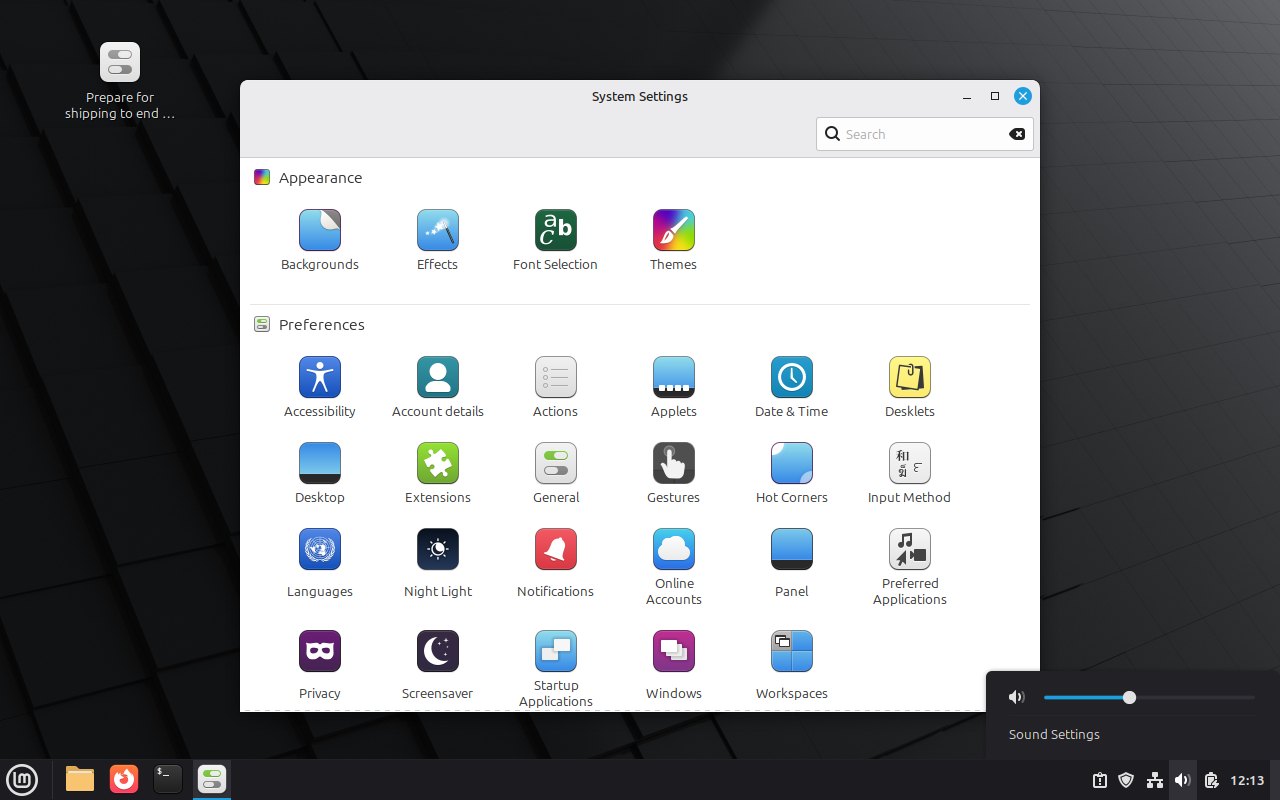Select the desktop shortcut 'Prepare for shipping'
The width and height of the screenshot is (1280, 800).
[x=120, y=81]
